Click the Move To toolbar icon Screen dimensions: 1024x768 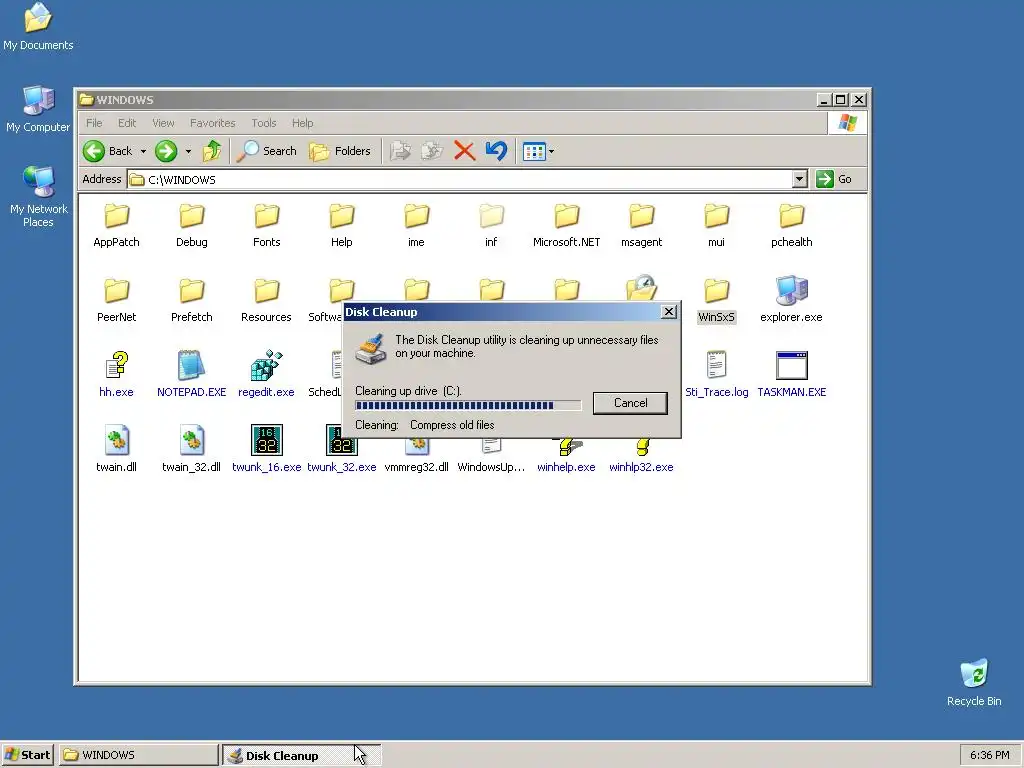coord(400,151)
